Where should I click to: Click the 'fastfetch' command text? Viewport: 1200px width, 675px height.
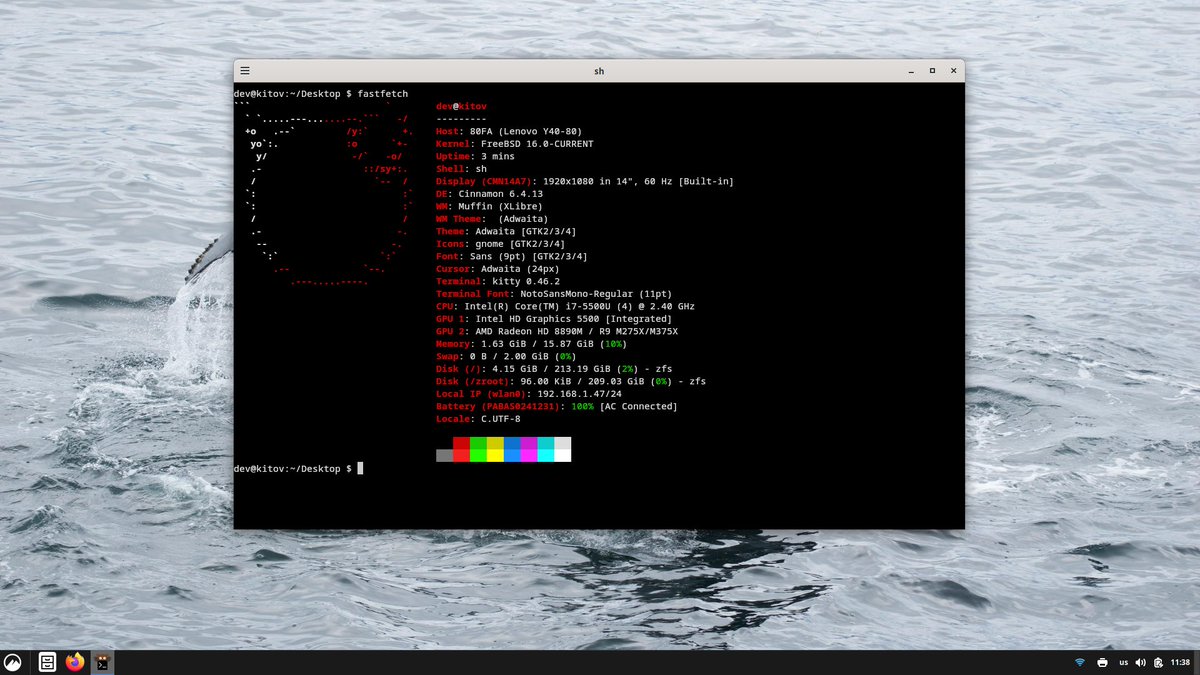(383, 93)
